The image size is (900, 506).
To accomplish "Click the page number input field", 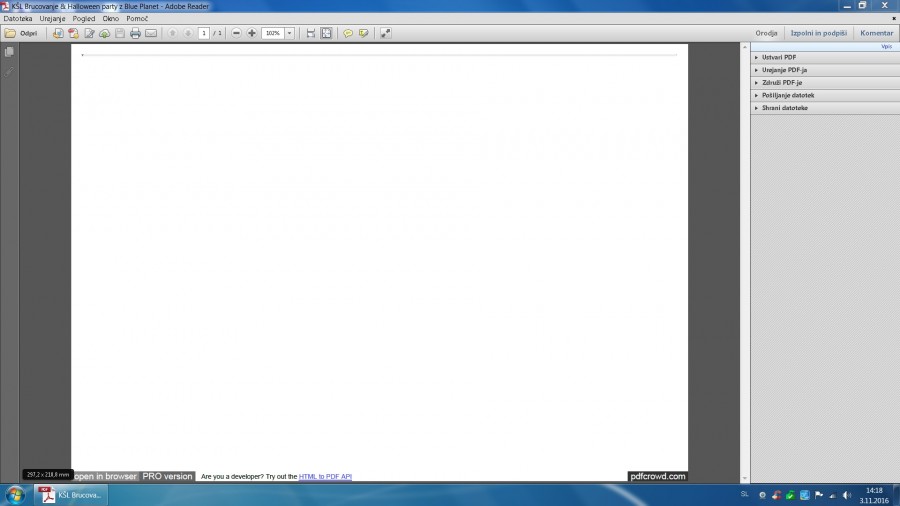I will (204, 33).
